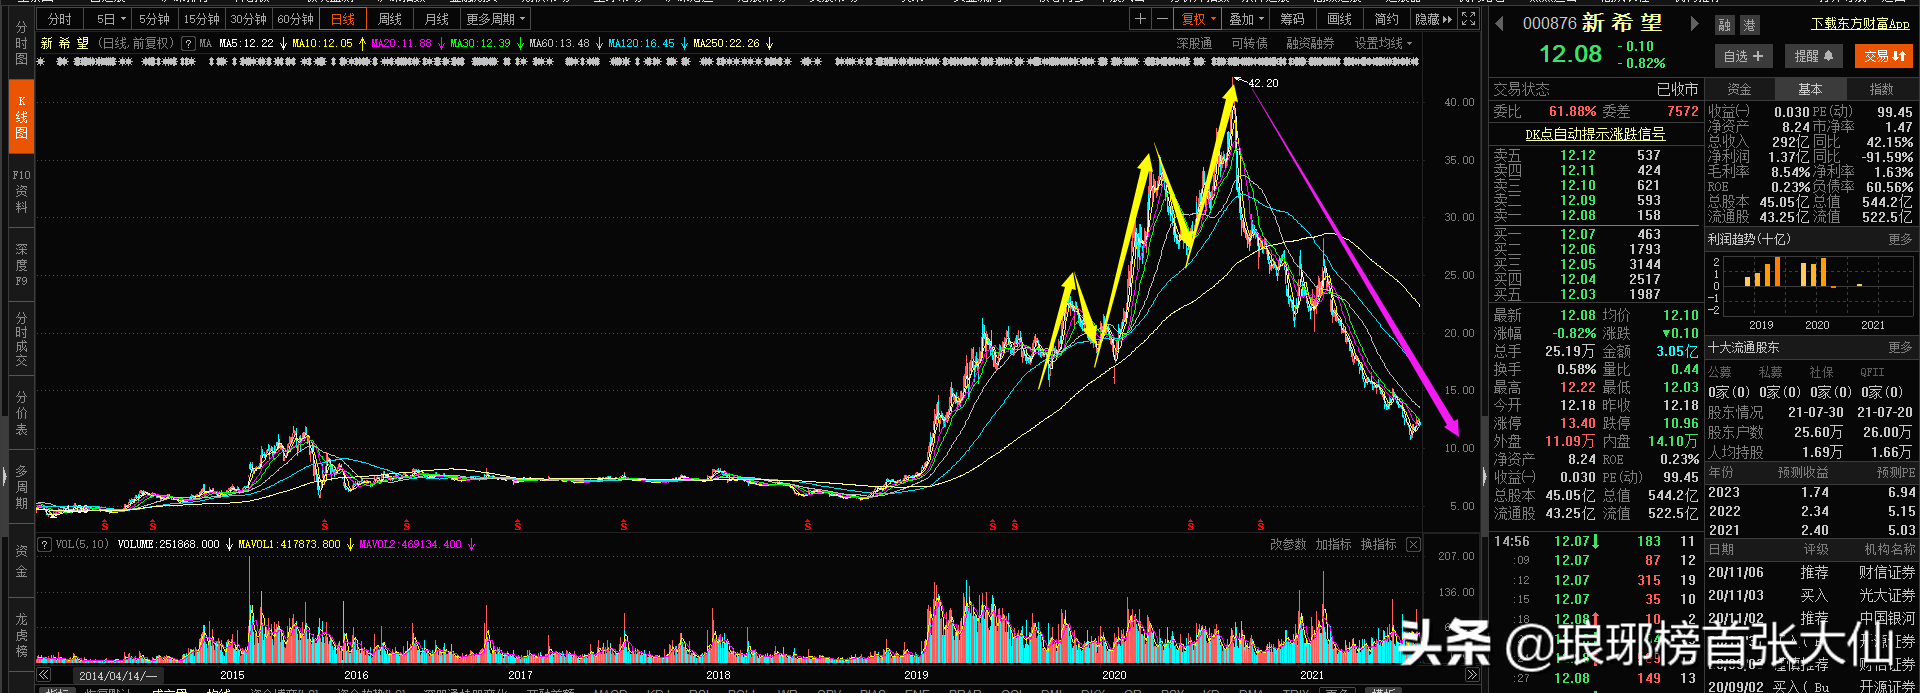Open 基本 tab in right panel

1810,89
